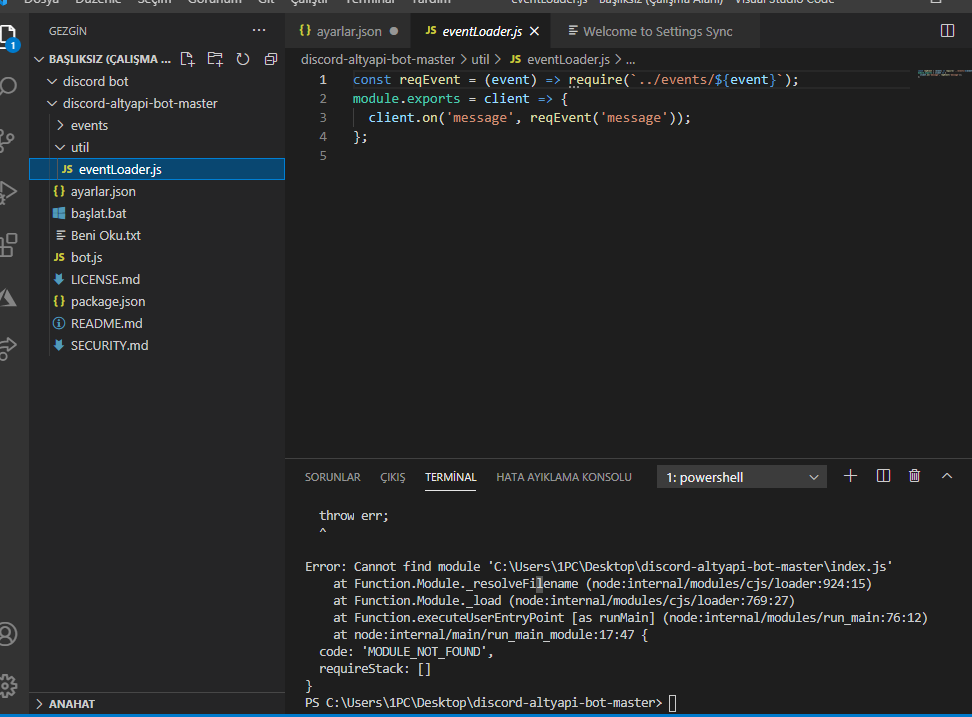This screenshot has width=972, height=717.
Task: Refresh the file explorer
Action: (242, 59)
